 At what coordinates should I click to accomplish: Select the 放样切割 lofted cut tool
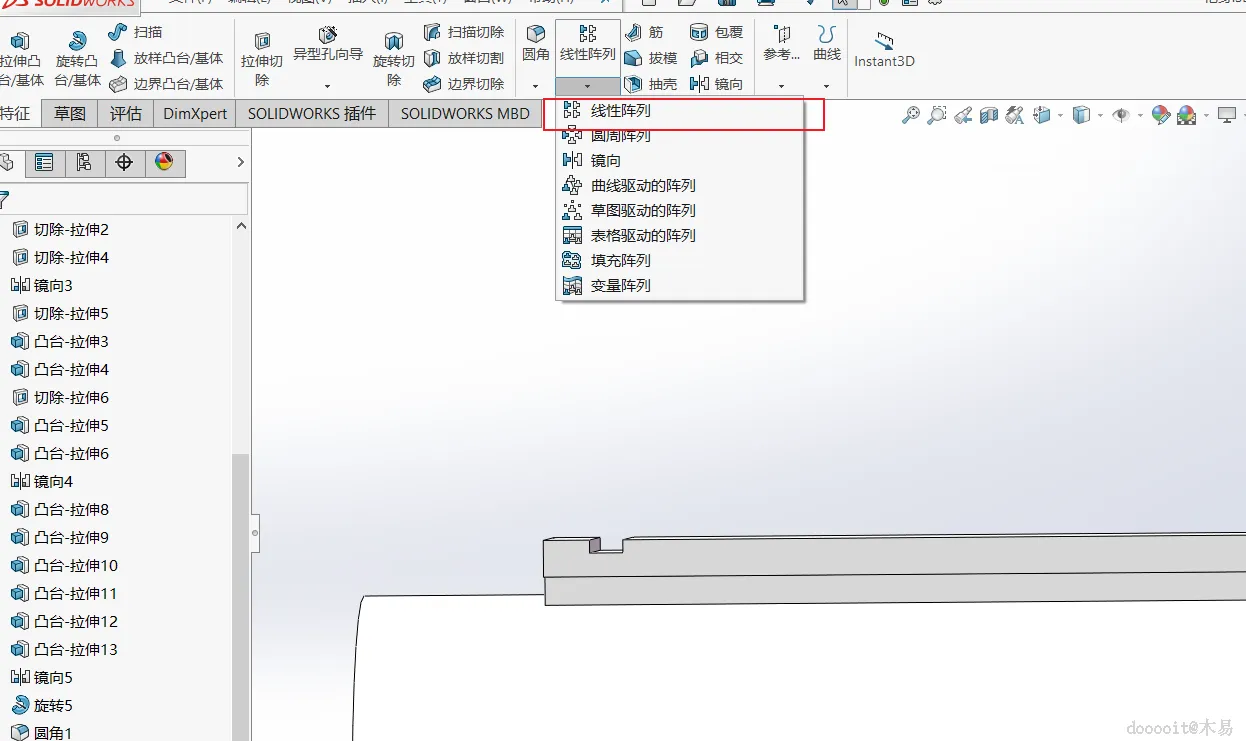pyautogui.click(x=463, y=58)
